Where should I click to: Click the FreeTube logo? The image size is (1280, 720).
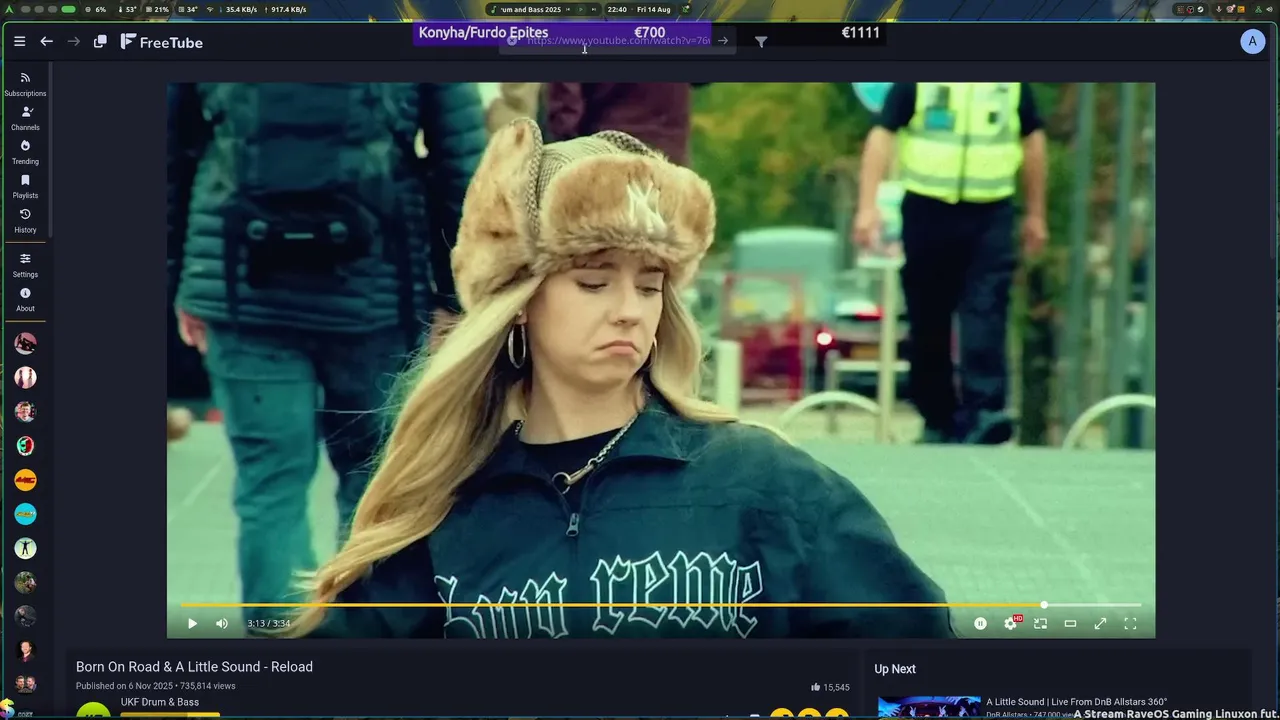pyautogui.click(x=162, y=42)
